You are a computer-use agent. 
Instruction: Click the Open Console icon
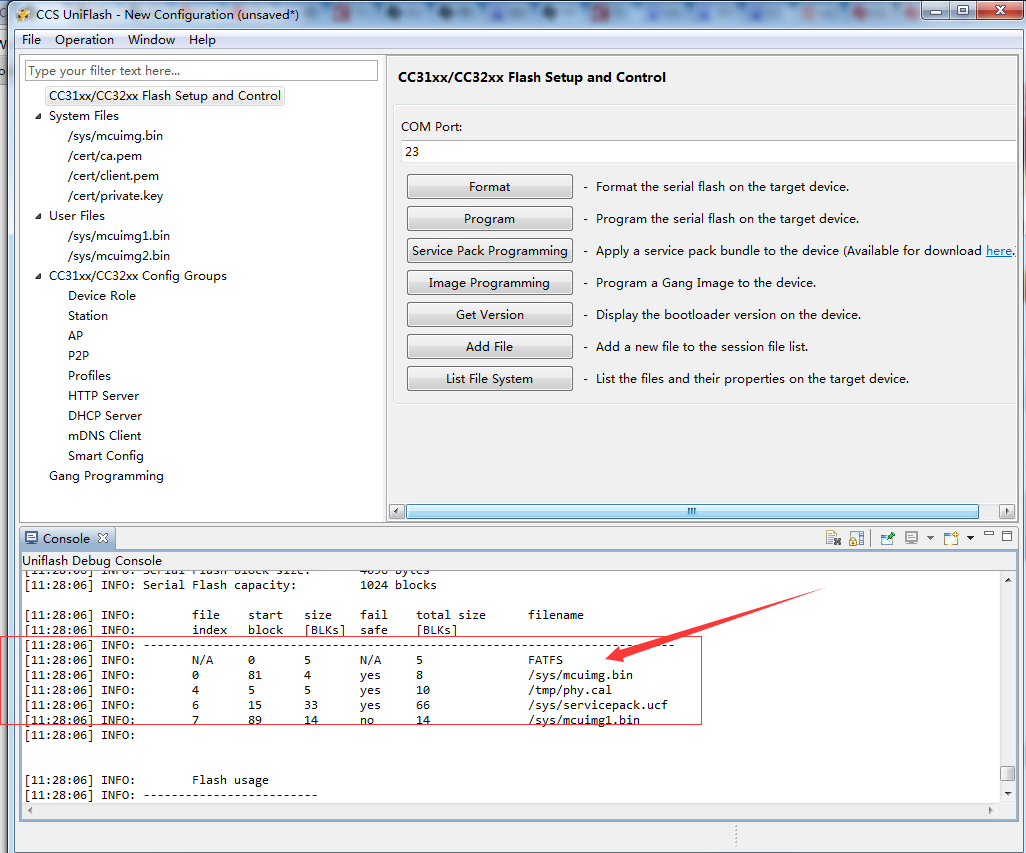[x=951, y=538]
